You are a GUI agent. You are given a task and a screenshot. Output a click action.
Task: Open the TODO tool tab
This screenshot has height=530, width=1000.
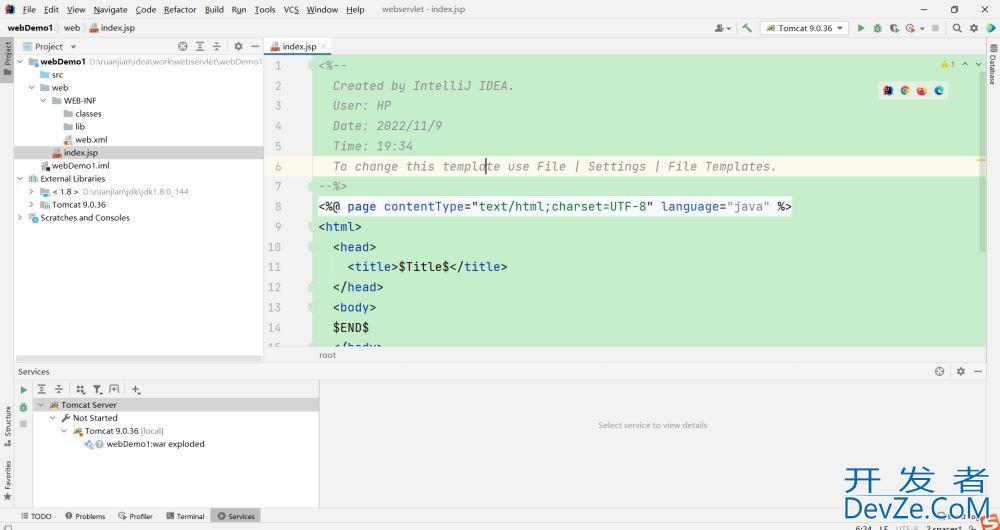point(36,516)
